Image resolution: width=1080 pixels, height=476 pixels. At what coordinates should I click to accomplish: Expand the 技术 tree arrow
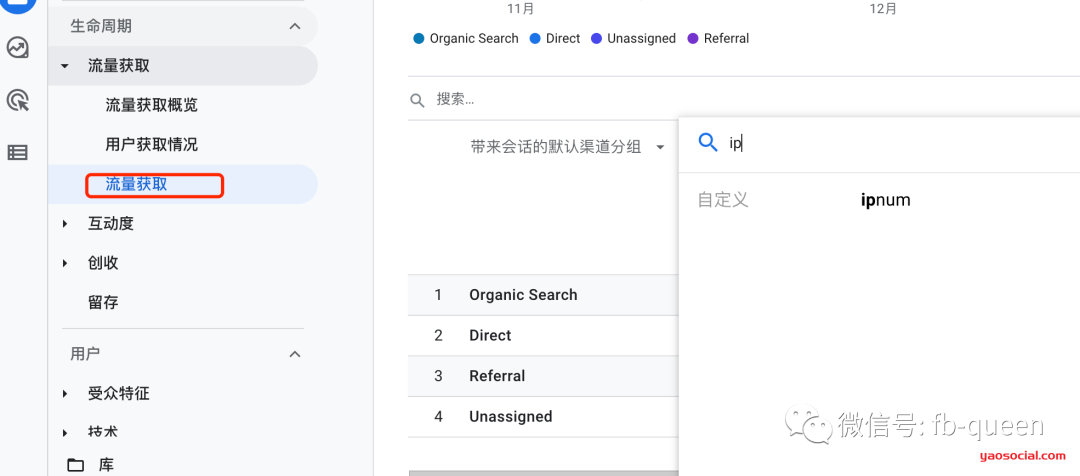65,433
